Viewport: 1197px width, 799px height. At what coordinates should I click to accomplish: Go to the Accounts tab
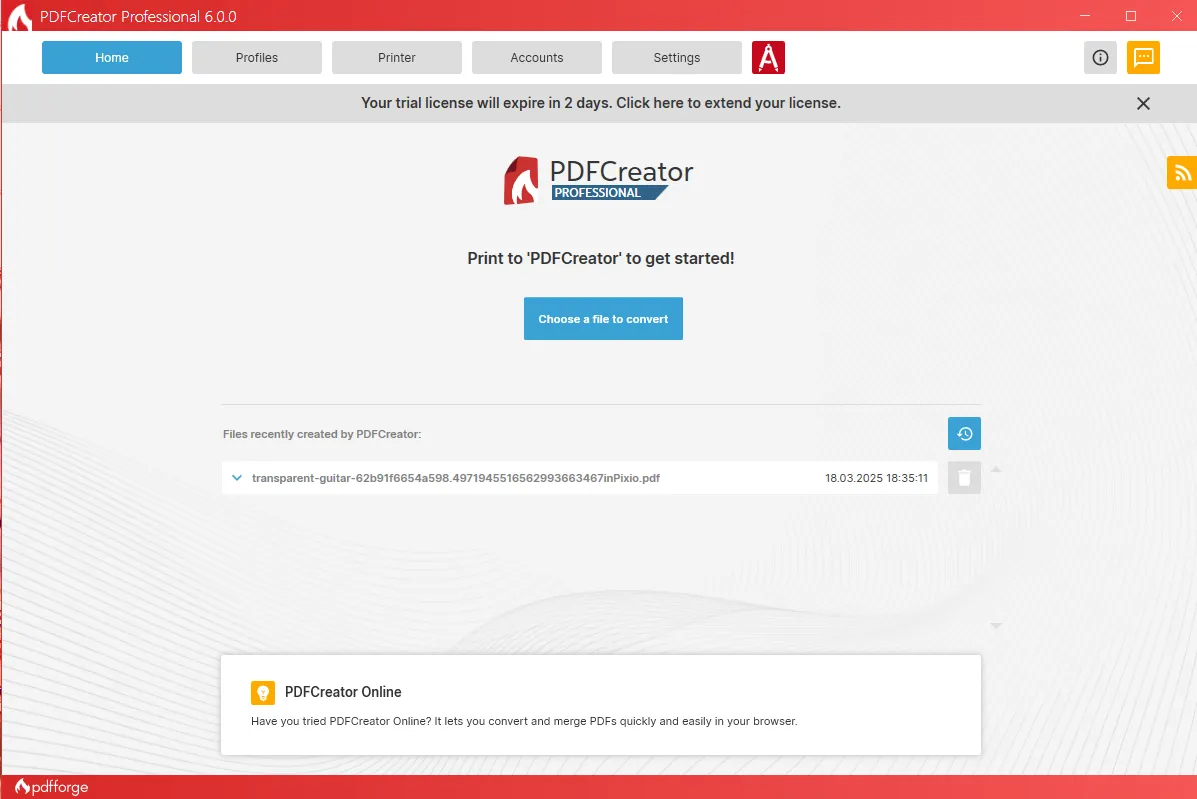(x=536, y=57)
